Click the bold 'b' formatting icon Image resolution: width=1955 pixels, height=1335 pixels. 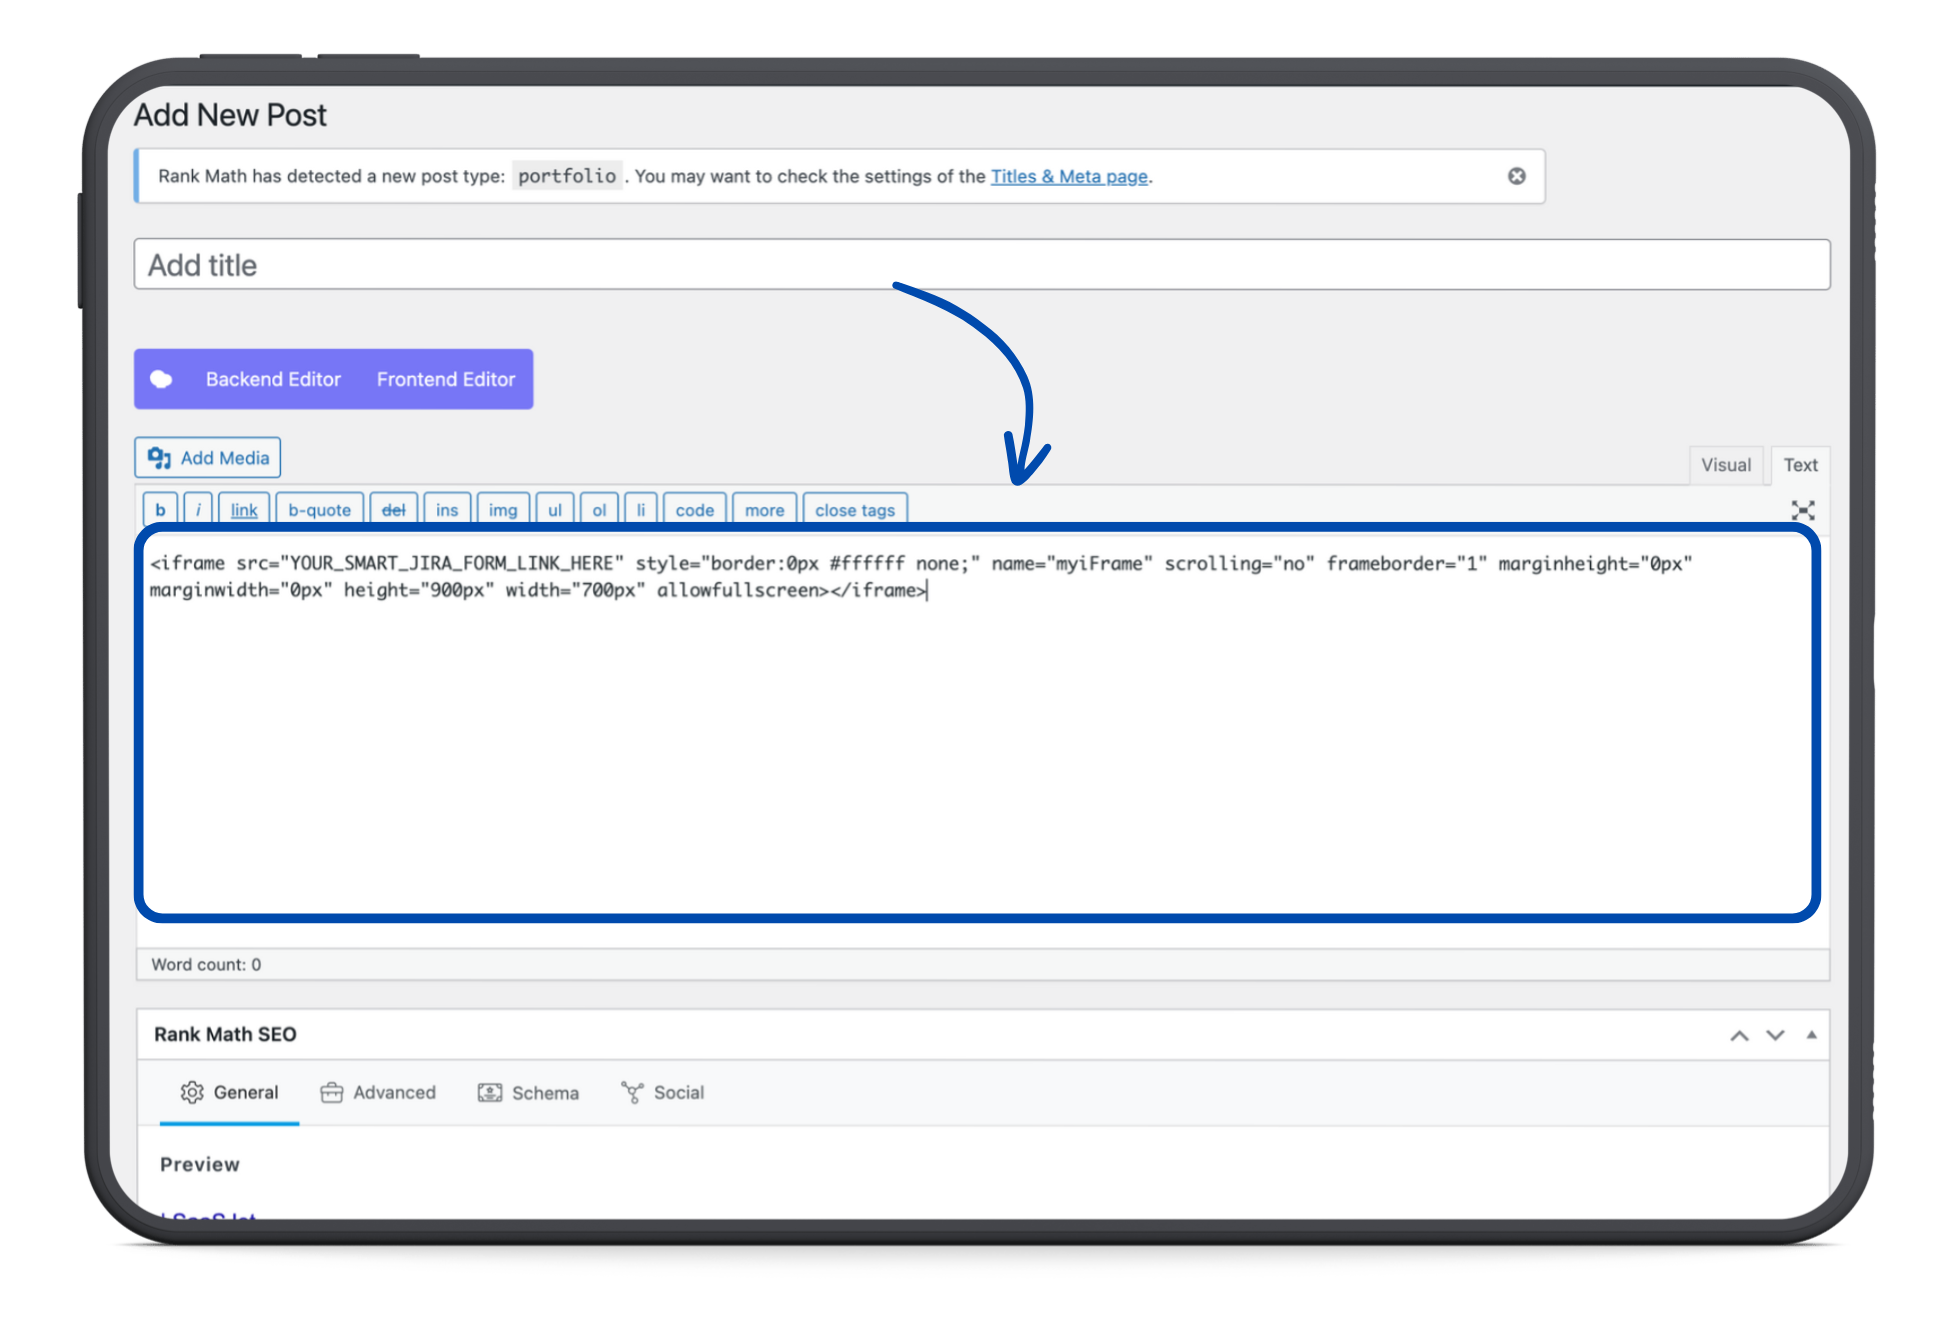[160, 509]
